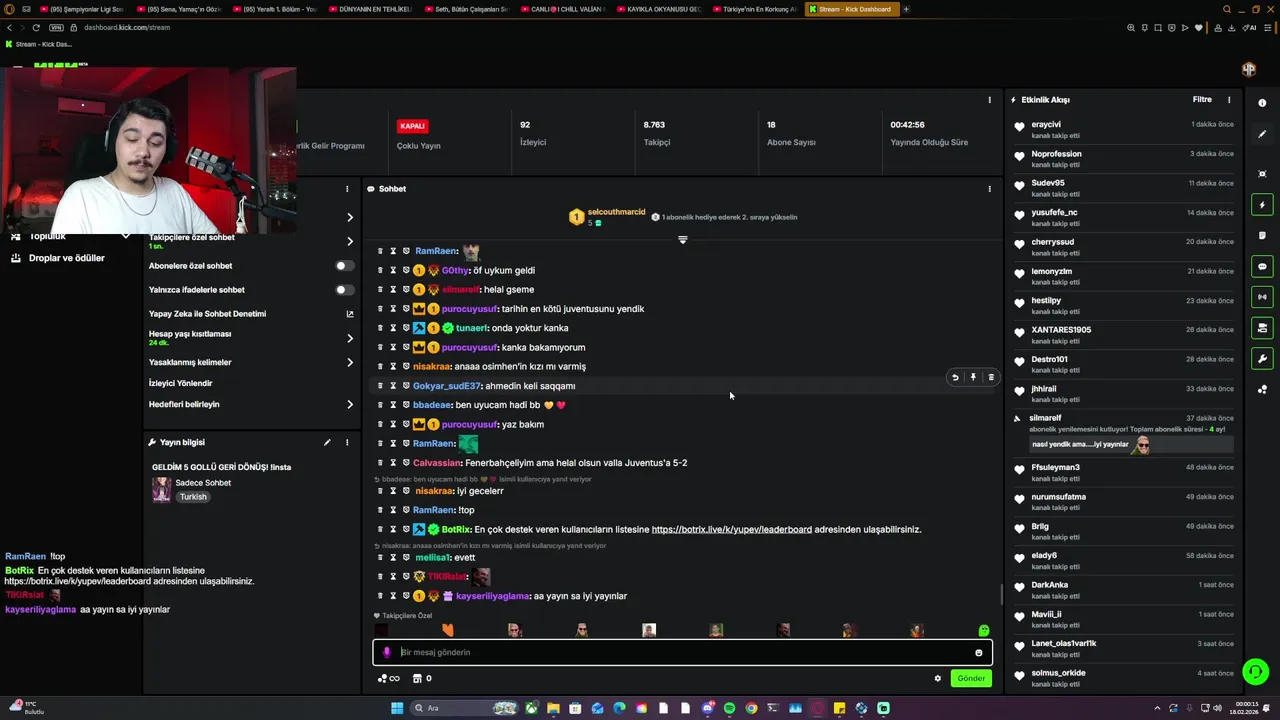Open the emoji picker in message field
Viewport: 1280px width, 720px height.
click(x=979, y=652)
